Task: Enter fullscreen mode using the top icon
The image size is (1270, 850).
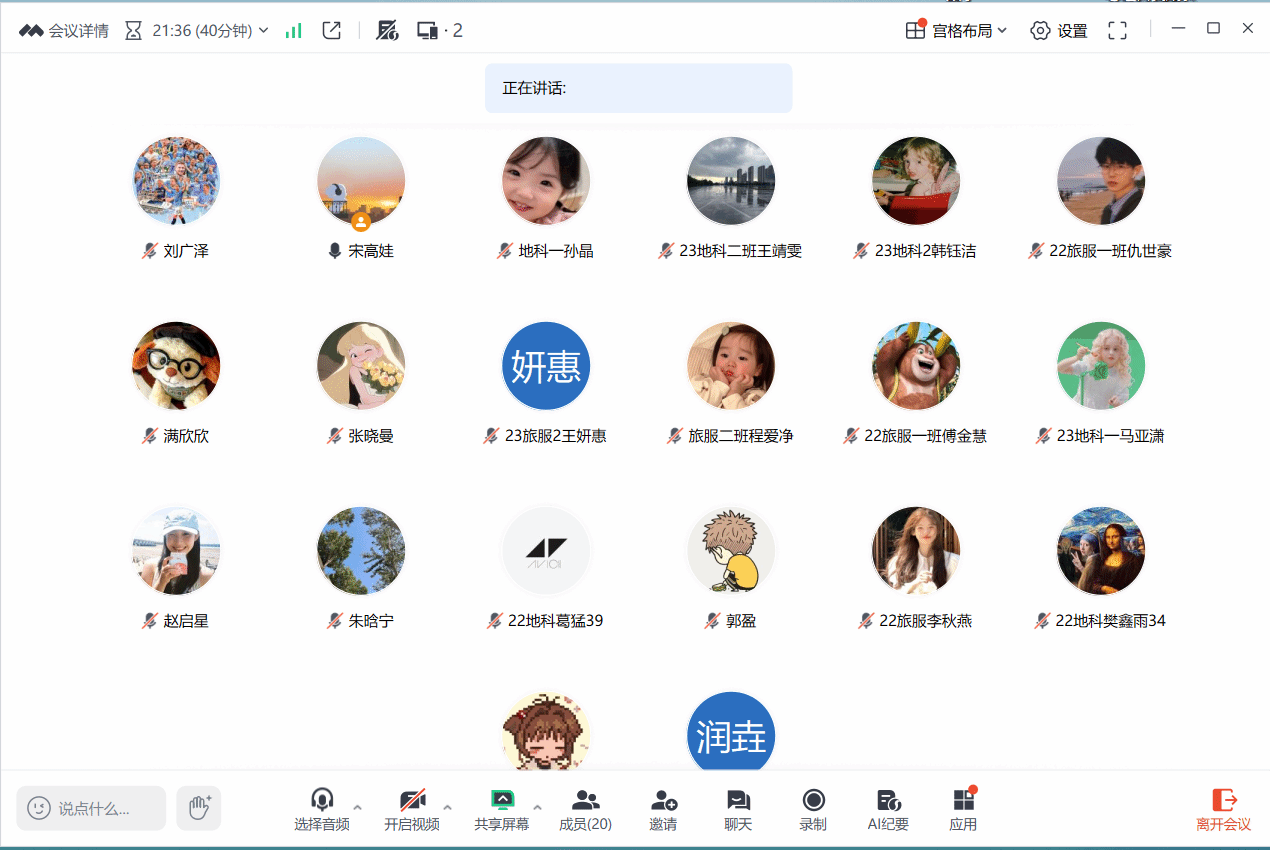Action: click(1118, 31)
